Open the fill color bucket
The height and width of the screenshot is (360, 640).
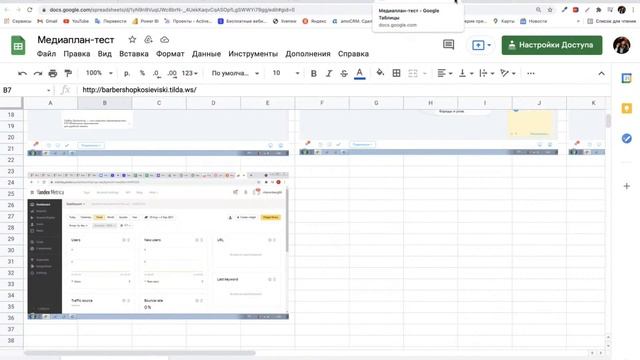point(380,73)
